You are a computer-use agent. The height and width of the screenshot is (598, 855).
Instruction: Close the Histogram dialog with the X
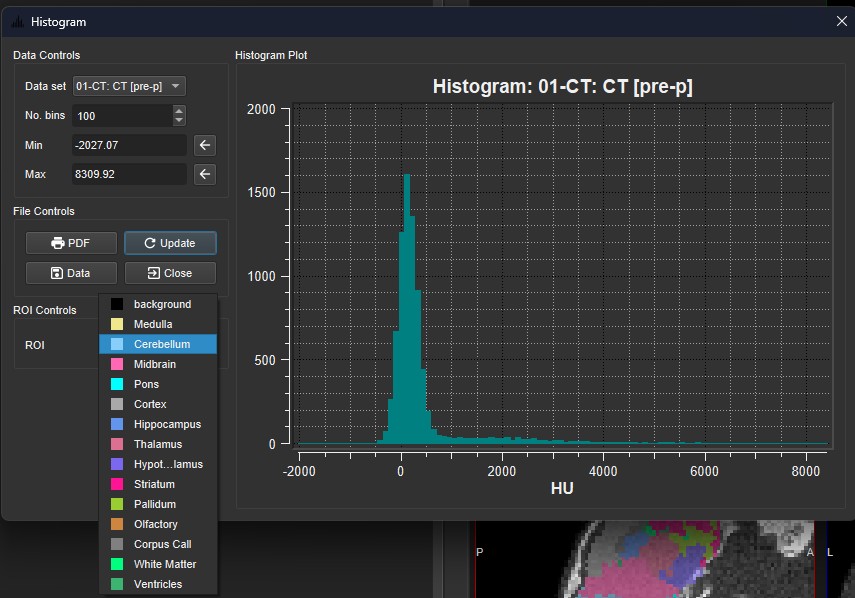(841, 21)
